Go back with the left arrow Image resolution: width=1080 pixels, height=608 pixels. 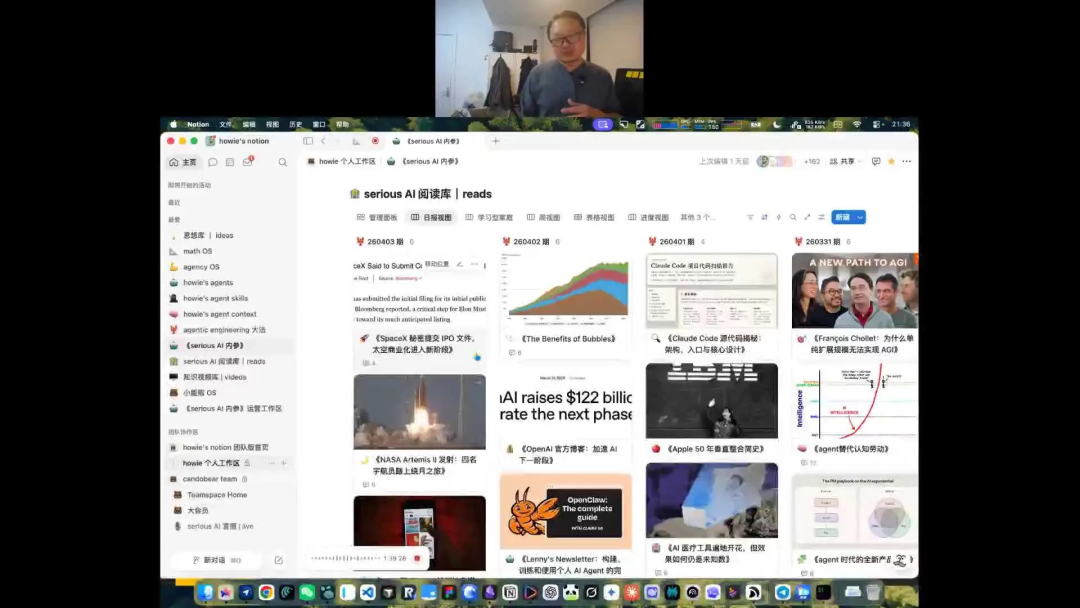323,141
